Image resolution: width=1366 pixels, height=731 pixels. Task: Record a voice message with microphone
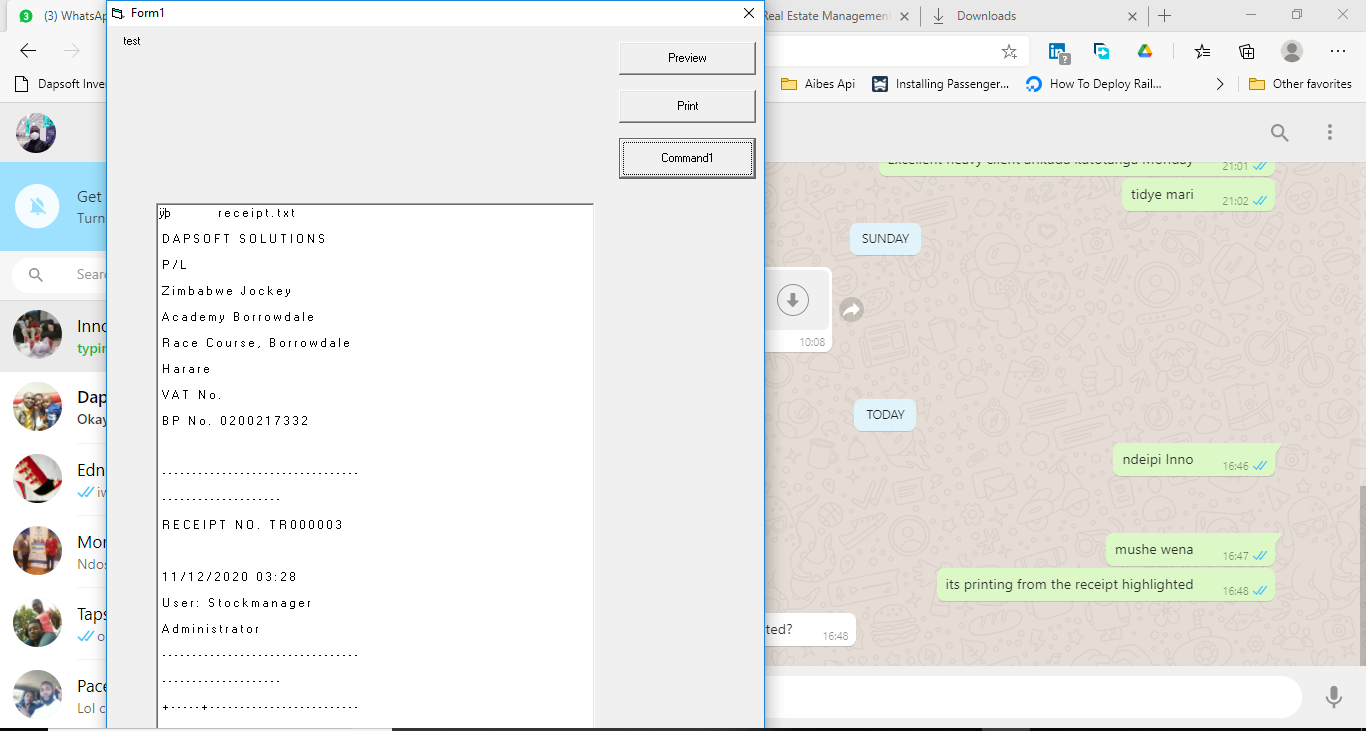click(x=1333, y=697)
